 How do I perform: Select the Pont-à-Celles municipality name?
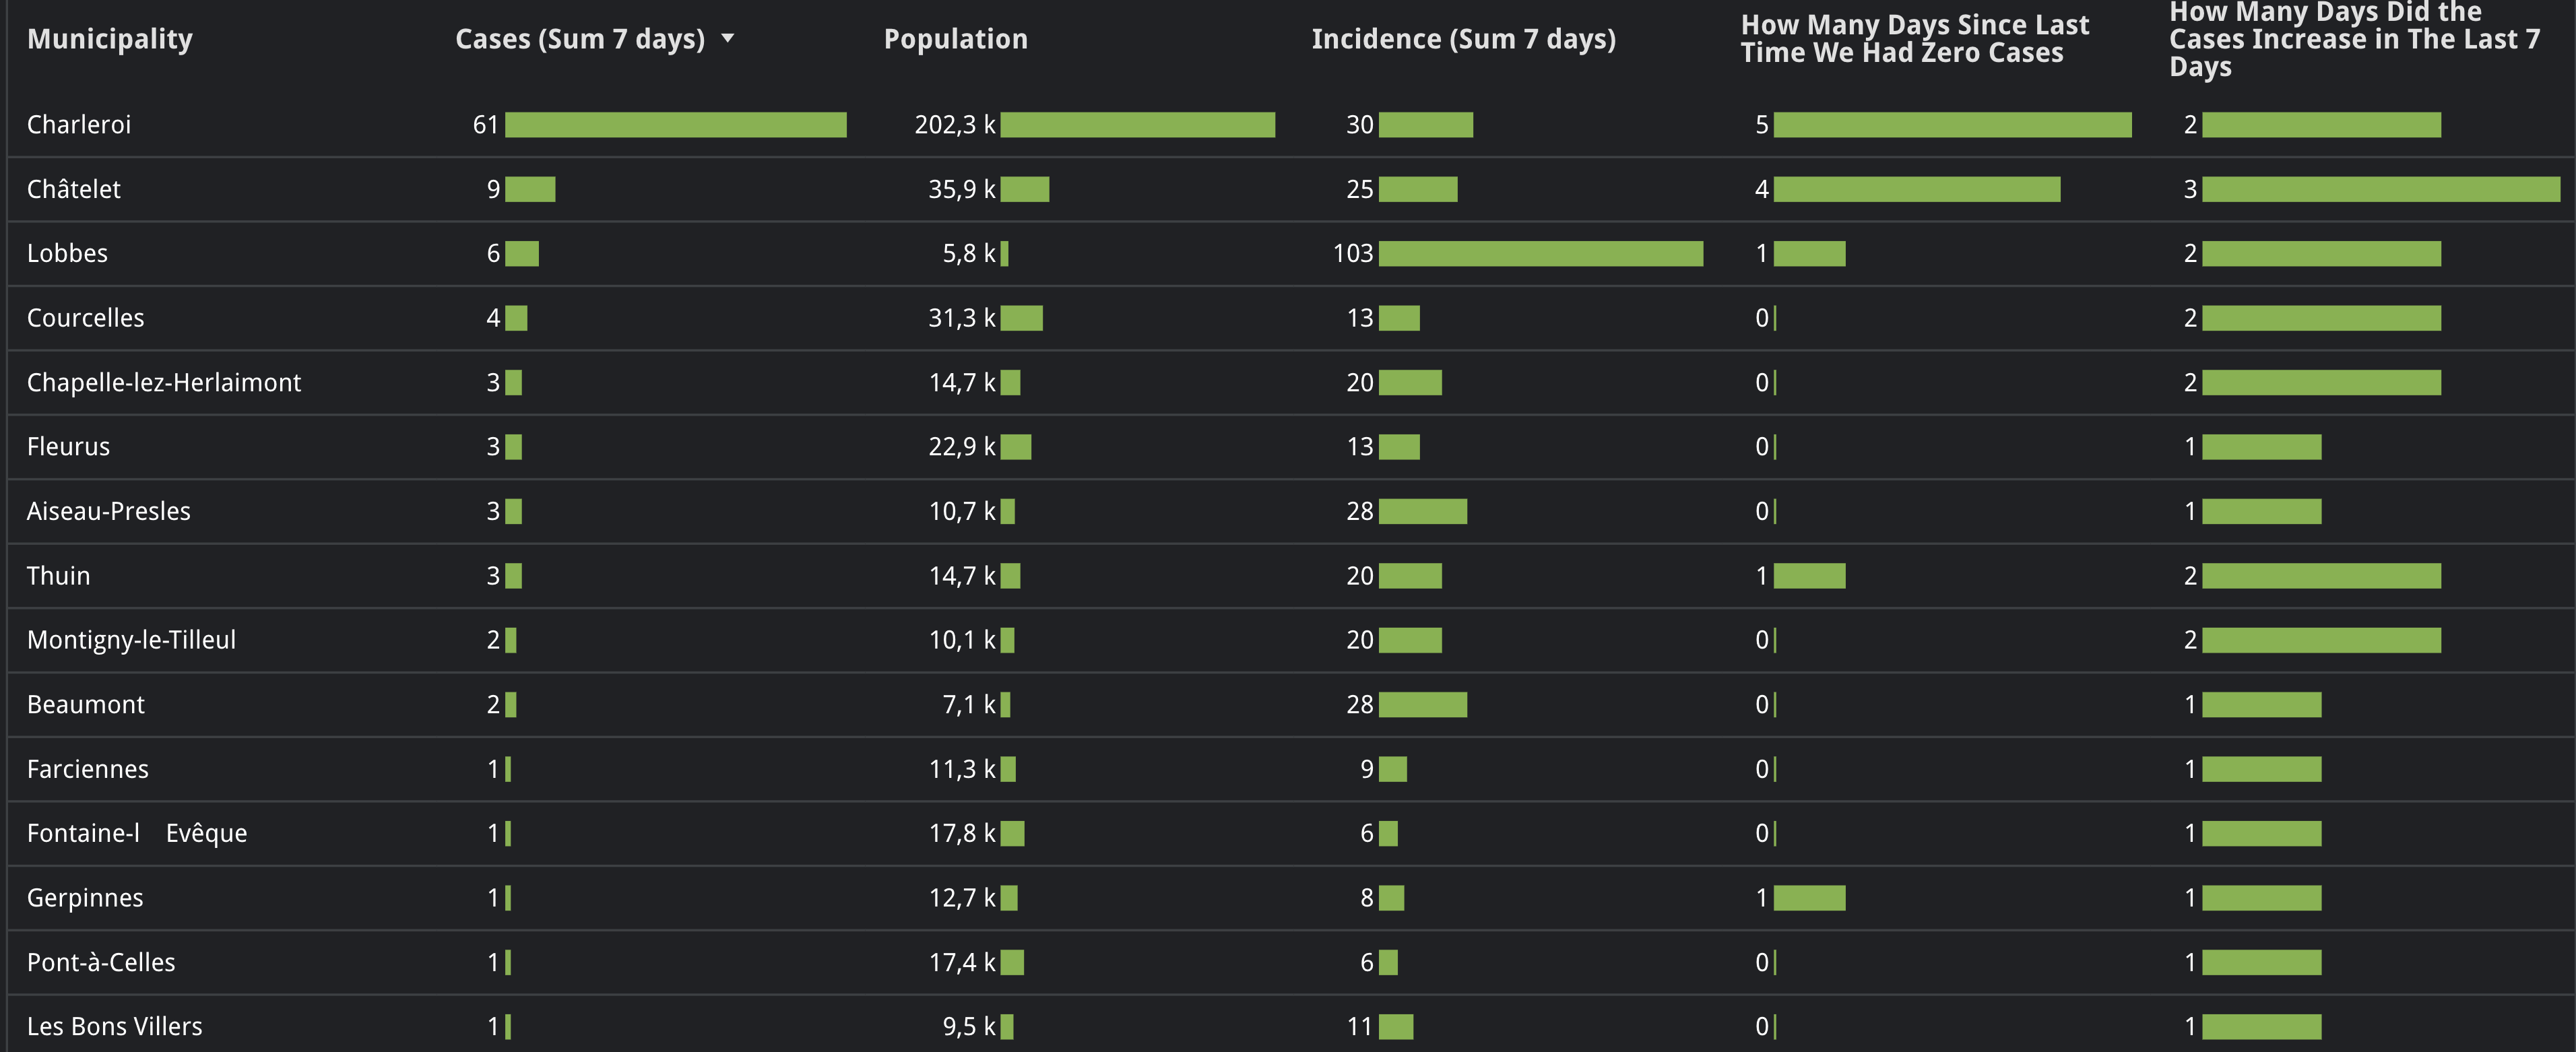(101, 962)
